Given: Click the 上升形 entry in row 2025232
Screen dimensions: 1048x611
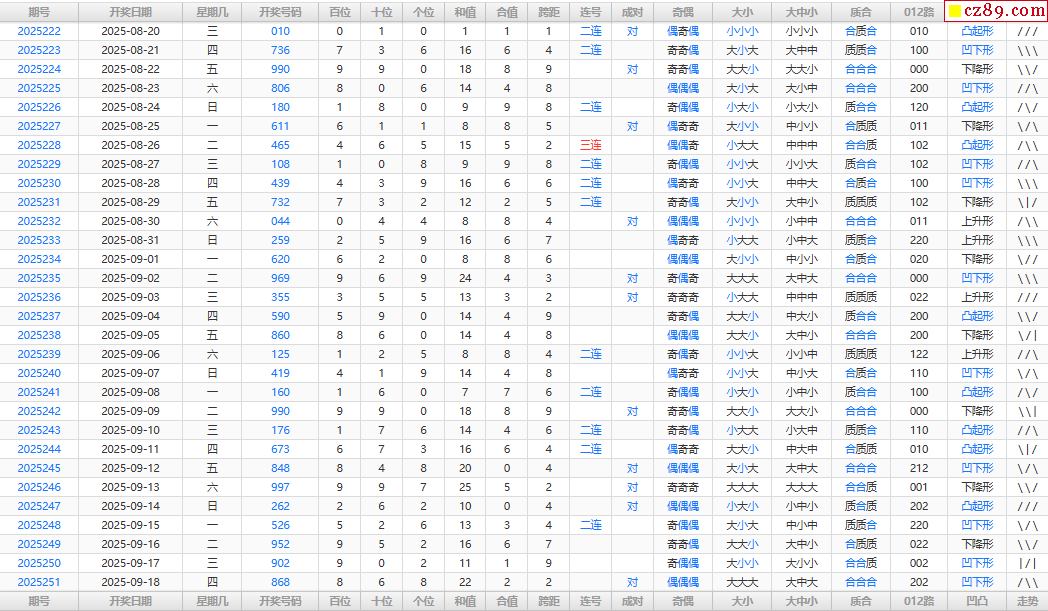Looking at the screenshot, I should tap(977, 221).
